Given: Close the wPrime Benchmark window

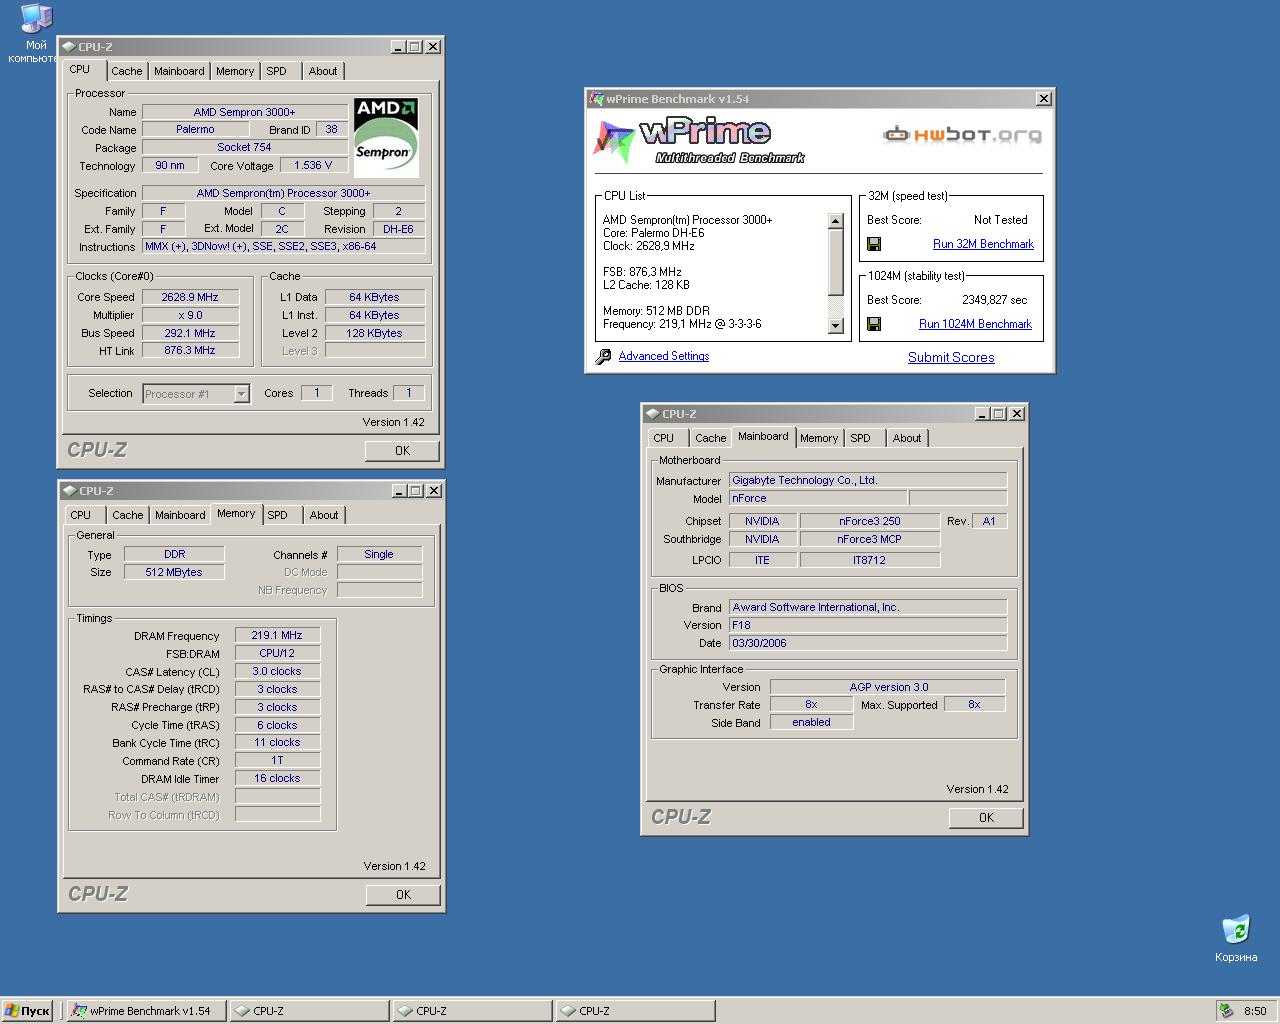Looking at the screenshot, I should pos(1044,99).
